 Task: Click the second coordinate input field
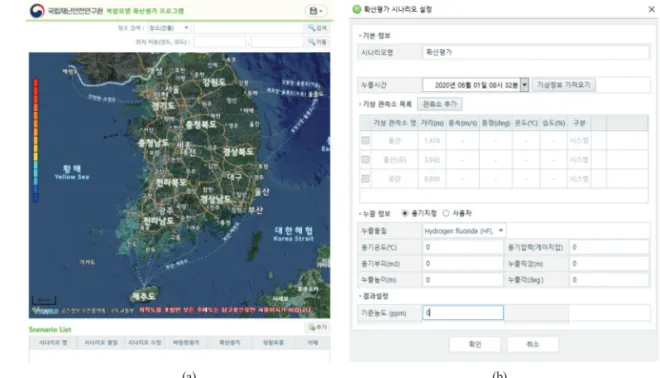(277, 42)
